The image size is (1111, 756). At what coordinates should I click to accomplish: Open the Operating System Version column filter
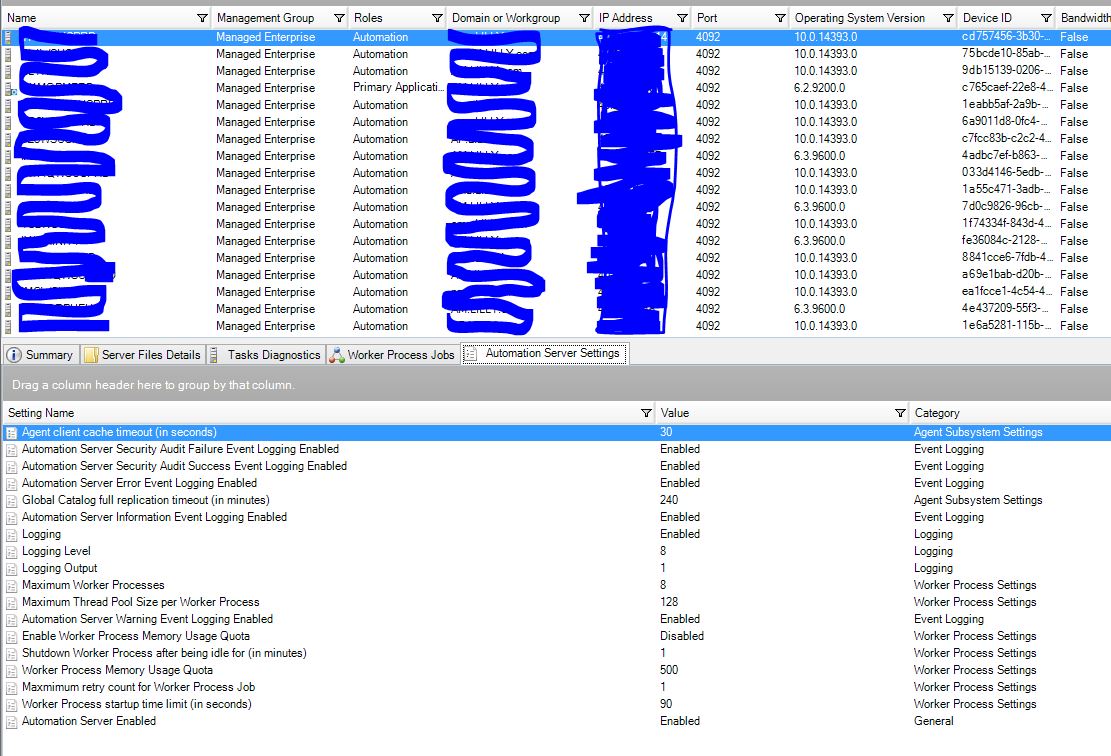(948, 18)
